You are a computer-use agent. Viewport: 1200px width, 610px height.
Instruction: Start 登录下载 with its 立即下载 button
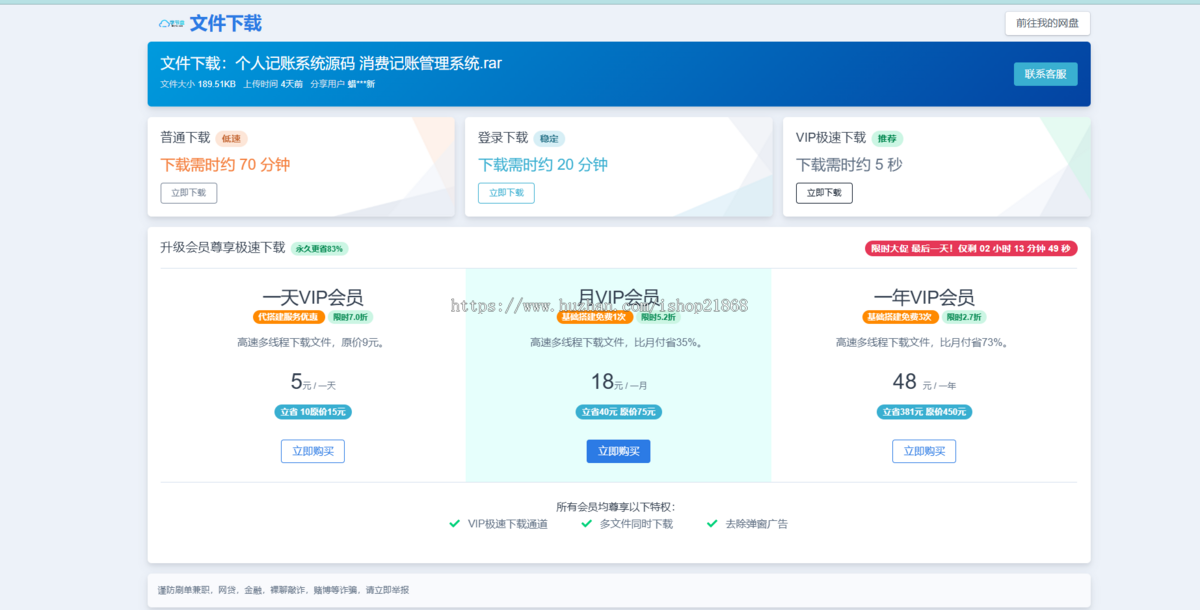[506, 193]
